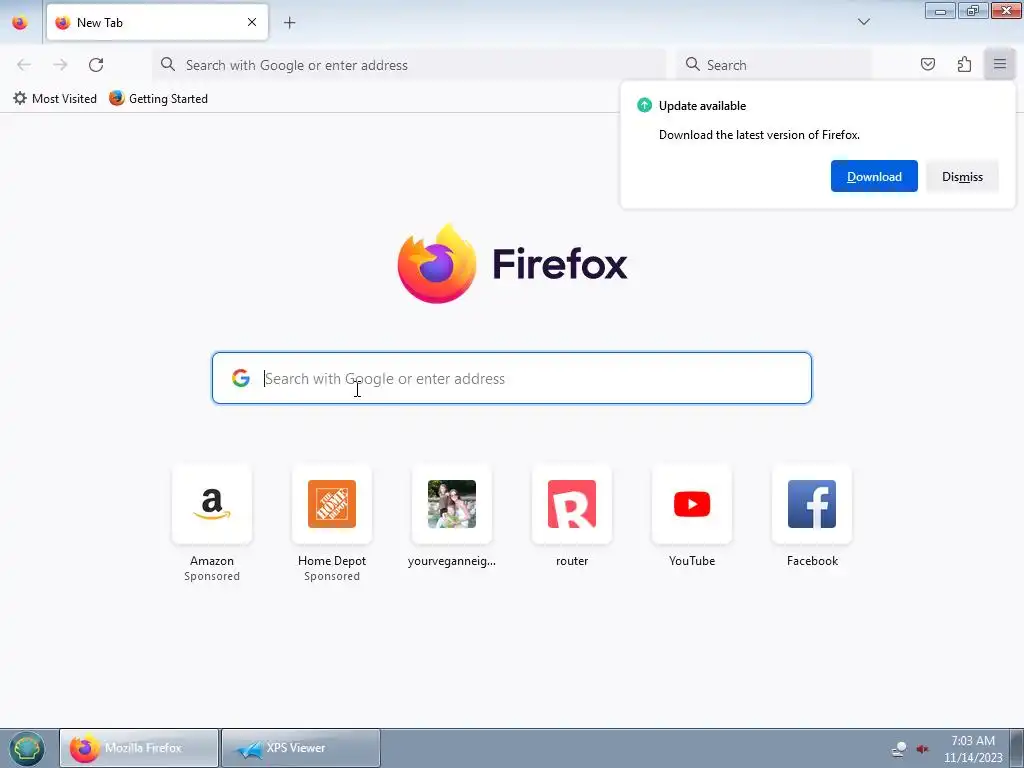Switch to XPS Viewer in taskbar
Screen dimensions: 1024x768
point(301,748)
